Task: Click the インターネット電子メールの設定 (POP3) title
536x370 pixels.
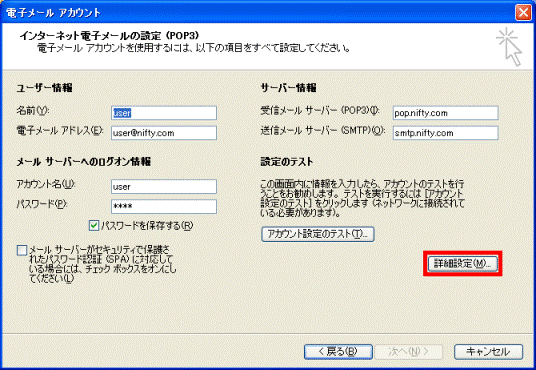Action: tap(109, 36)
